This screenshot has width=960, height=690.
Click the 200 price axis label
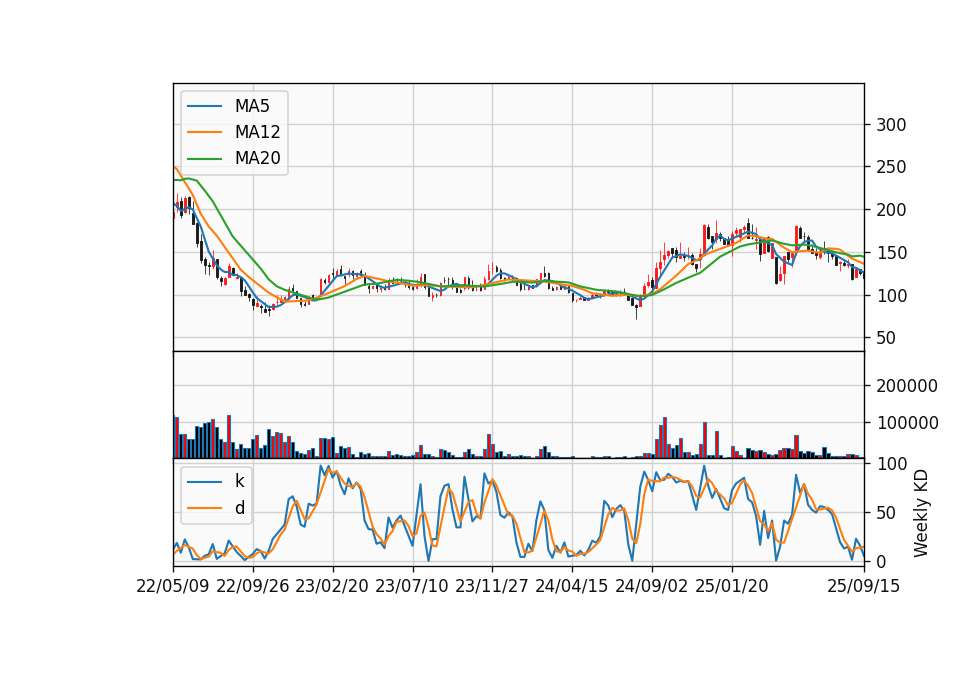point(891,210)
